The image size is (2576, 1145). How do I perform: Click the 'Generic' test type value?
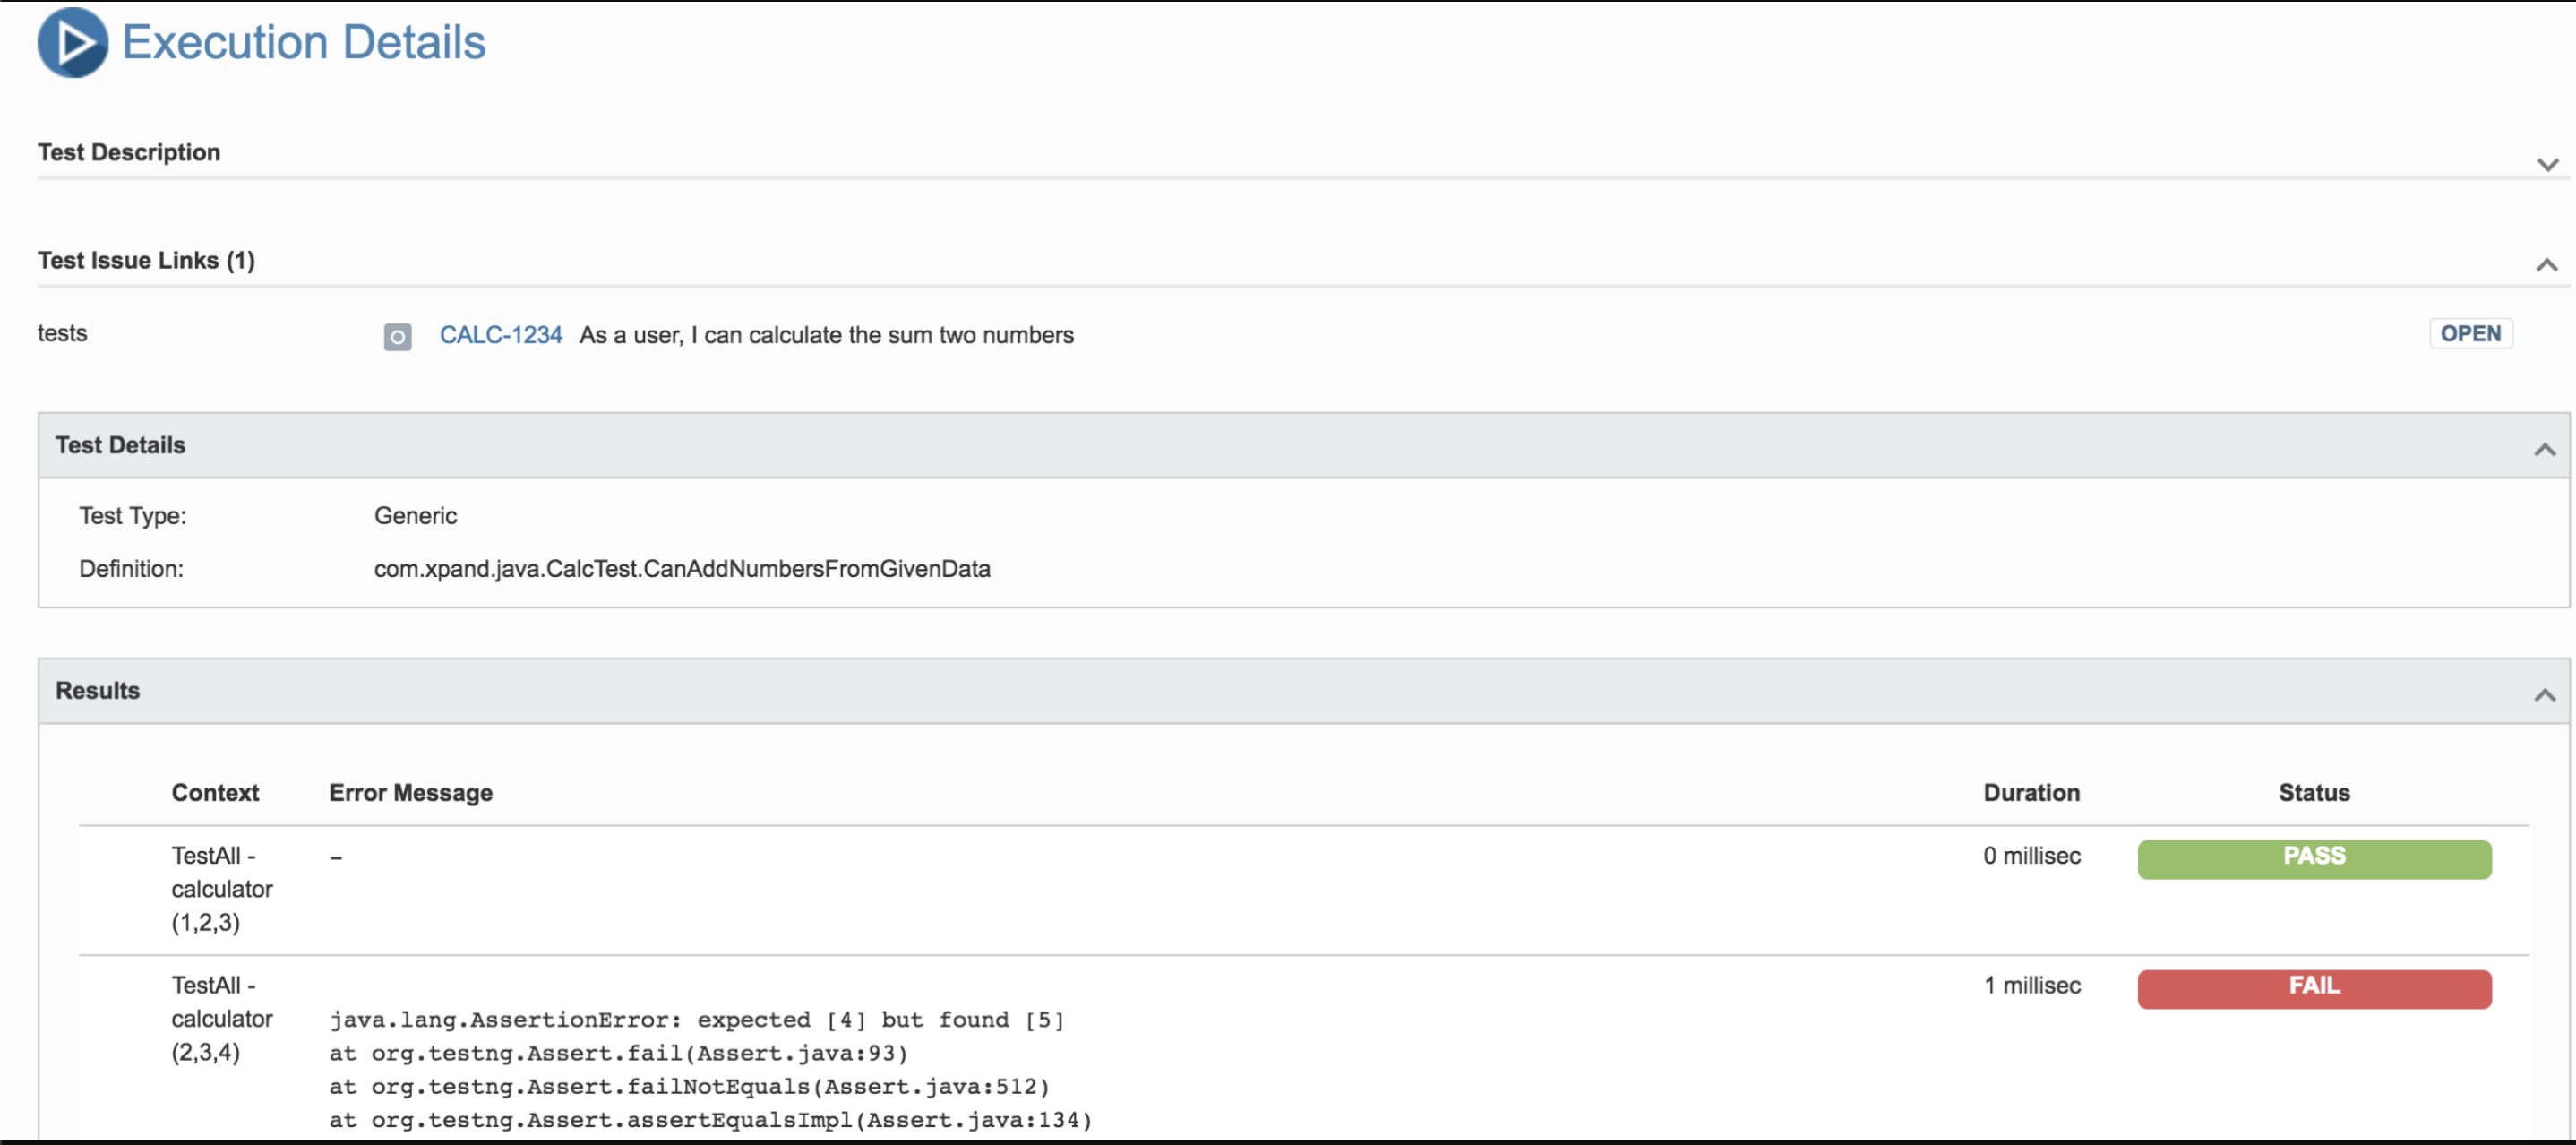pyautogui.click(x=415, y=516)
